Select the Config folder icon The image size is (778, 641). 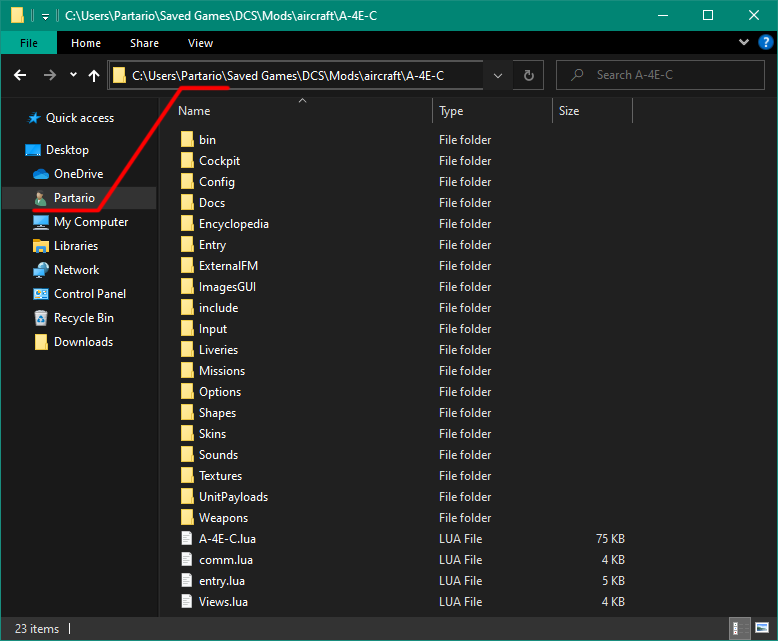[x=187, y=182]
